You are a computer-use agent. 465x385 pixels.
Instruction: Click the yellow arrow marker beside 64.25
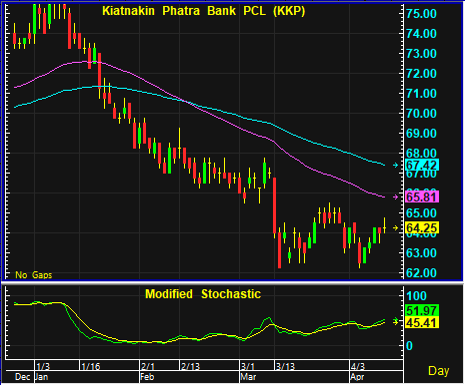click(x=395, y=228)
